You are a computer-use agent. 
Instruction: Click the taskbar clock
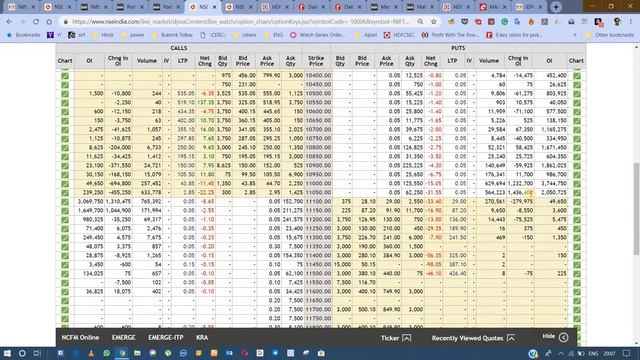click(609, 353)
